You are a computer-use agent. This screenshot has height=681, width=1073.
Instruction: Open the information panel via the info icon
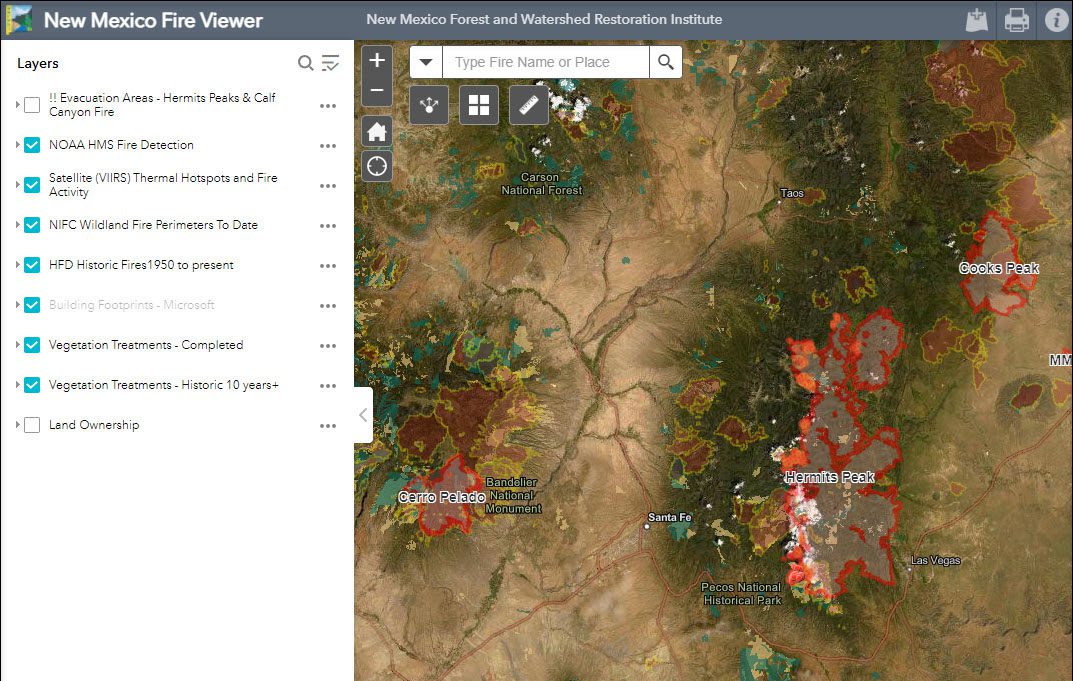point(1057,20)
